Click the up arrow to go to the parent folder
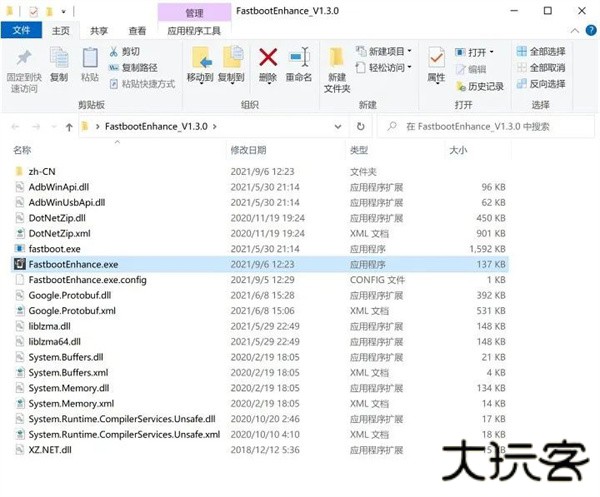Screen dimensions: 600x497 click(x=68, y=127)
